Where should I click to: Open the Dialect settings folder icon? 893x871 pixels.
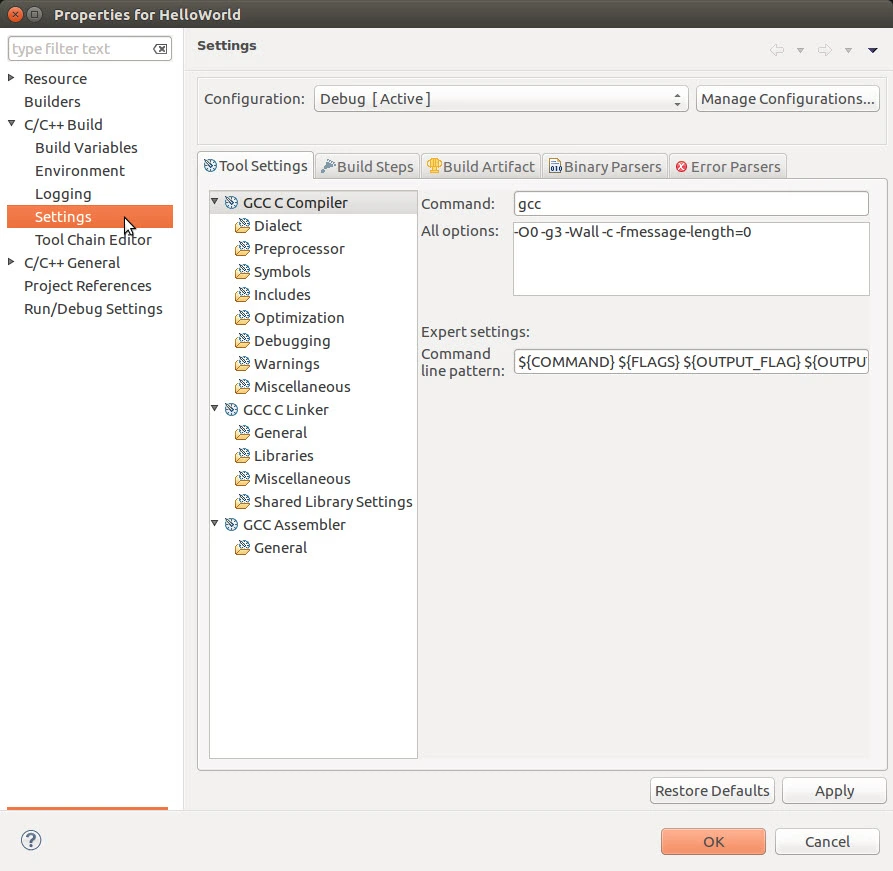click(x=242, y=226)
